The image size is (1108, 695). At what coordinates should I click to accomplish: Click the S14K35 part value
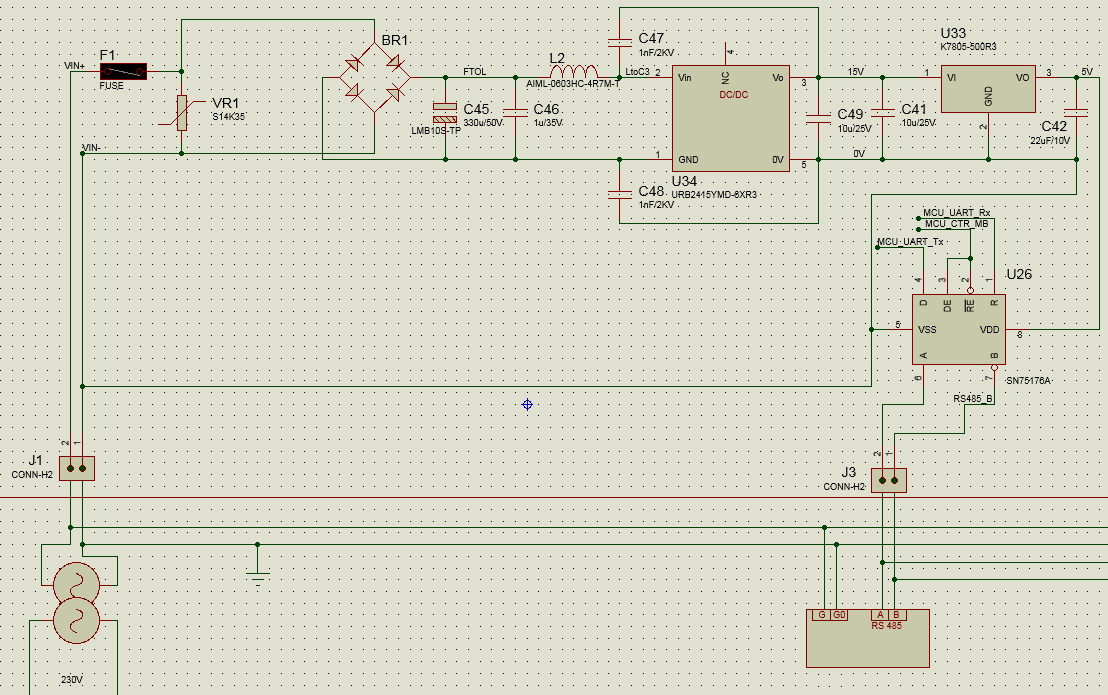(228, 117)
